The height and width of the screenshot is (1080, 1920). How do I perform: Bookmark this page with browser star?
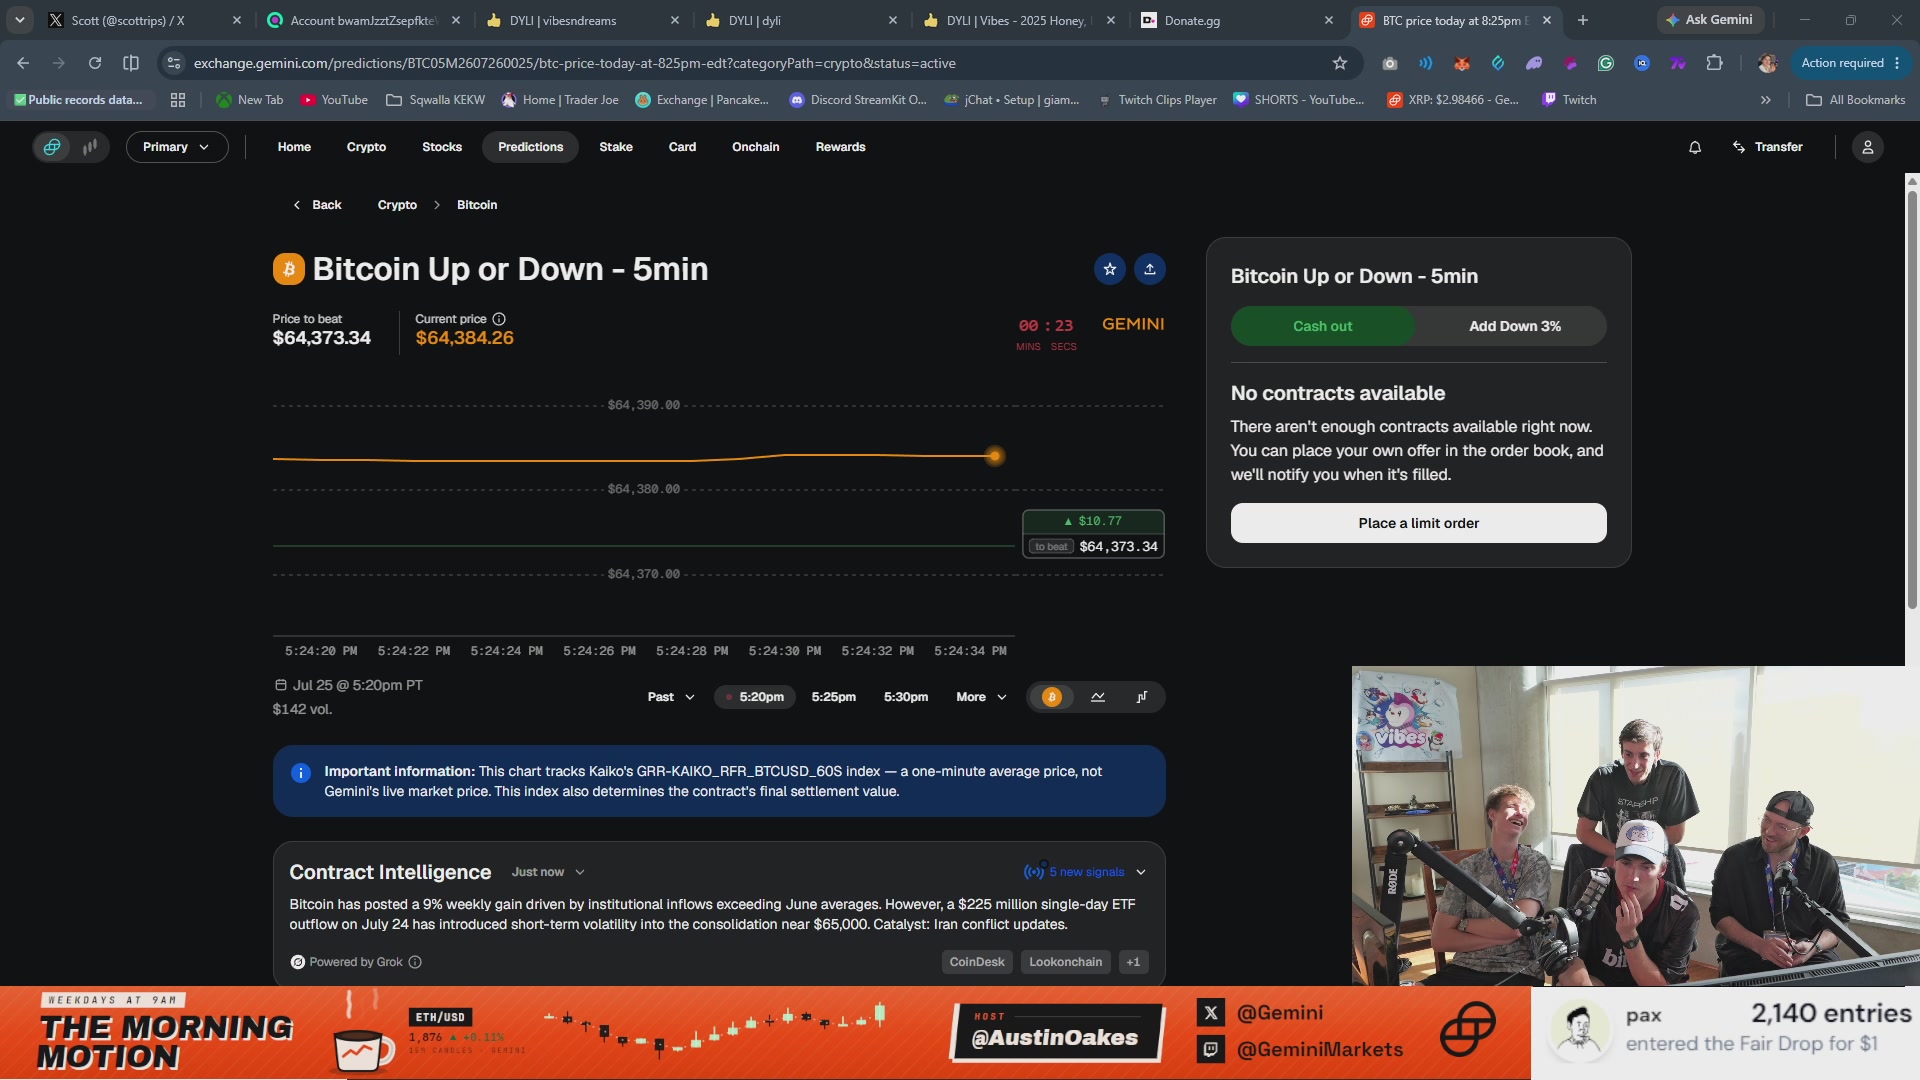[1340, 63]
